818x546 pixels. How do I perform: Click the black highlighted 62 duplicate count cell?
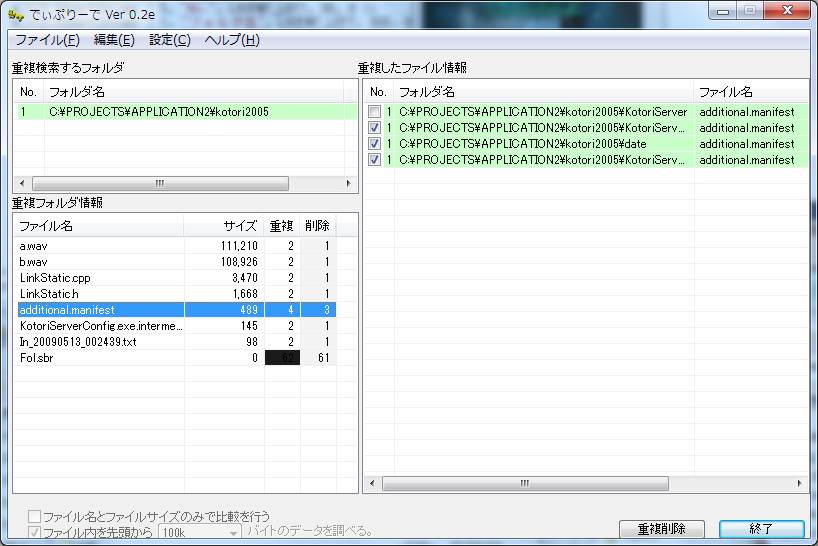[x=280, y=358]
